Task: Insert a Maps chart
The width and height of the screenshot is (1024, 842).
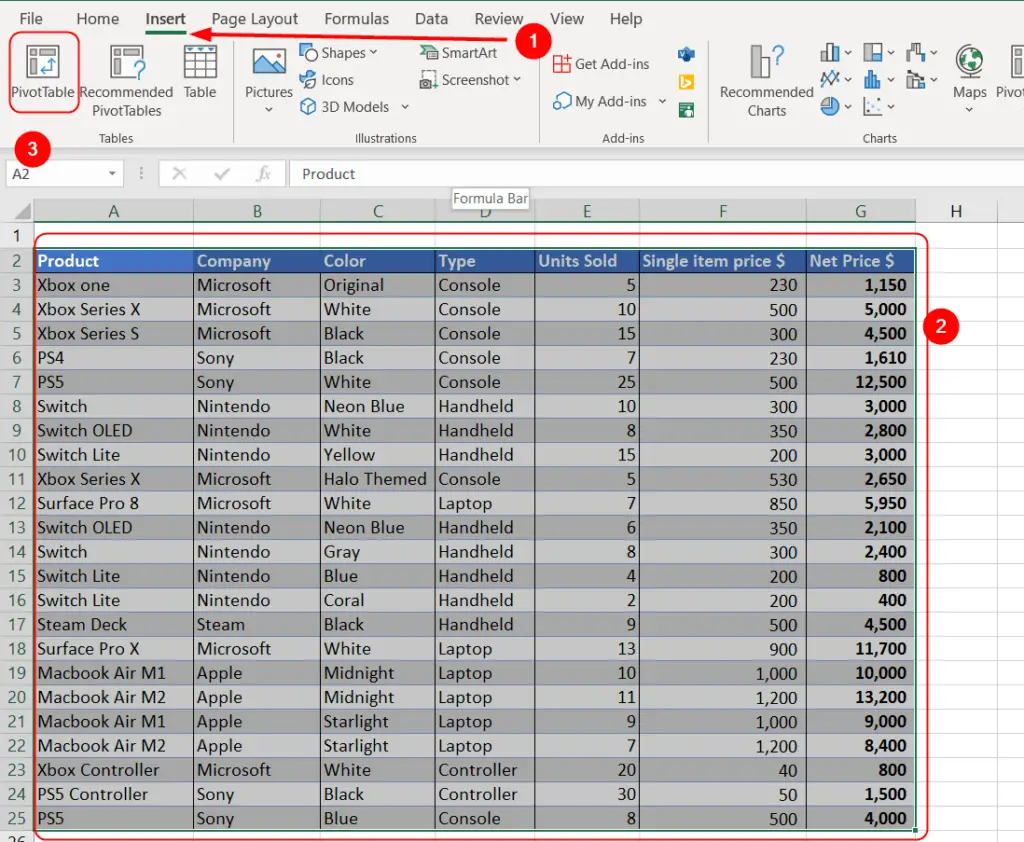Action: pos(969,73)
